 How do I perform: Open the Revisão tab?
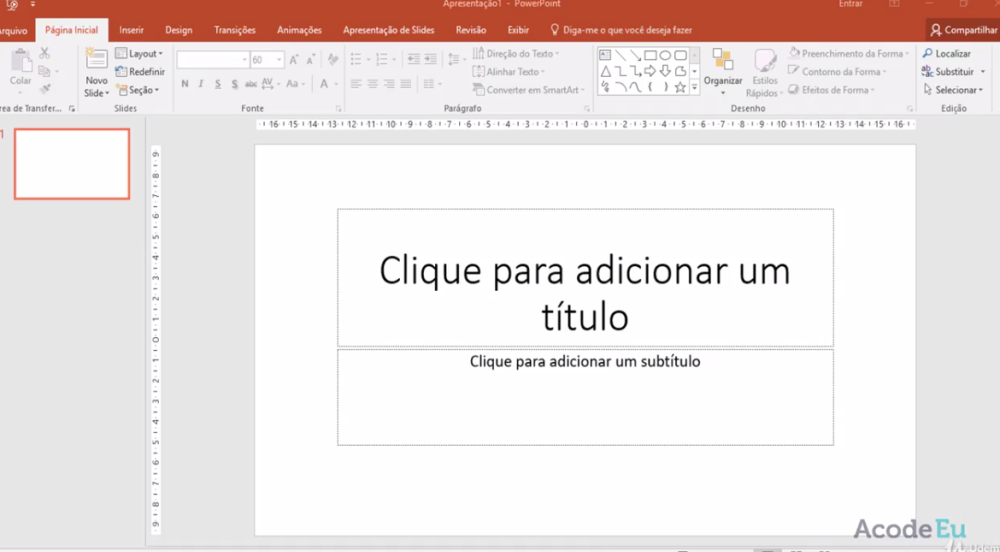click(471, 30)
